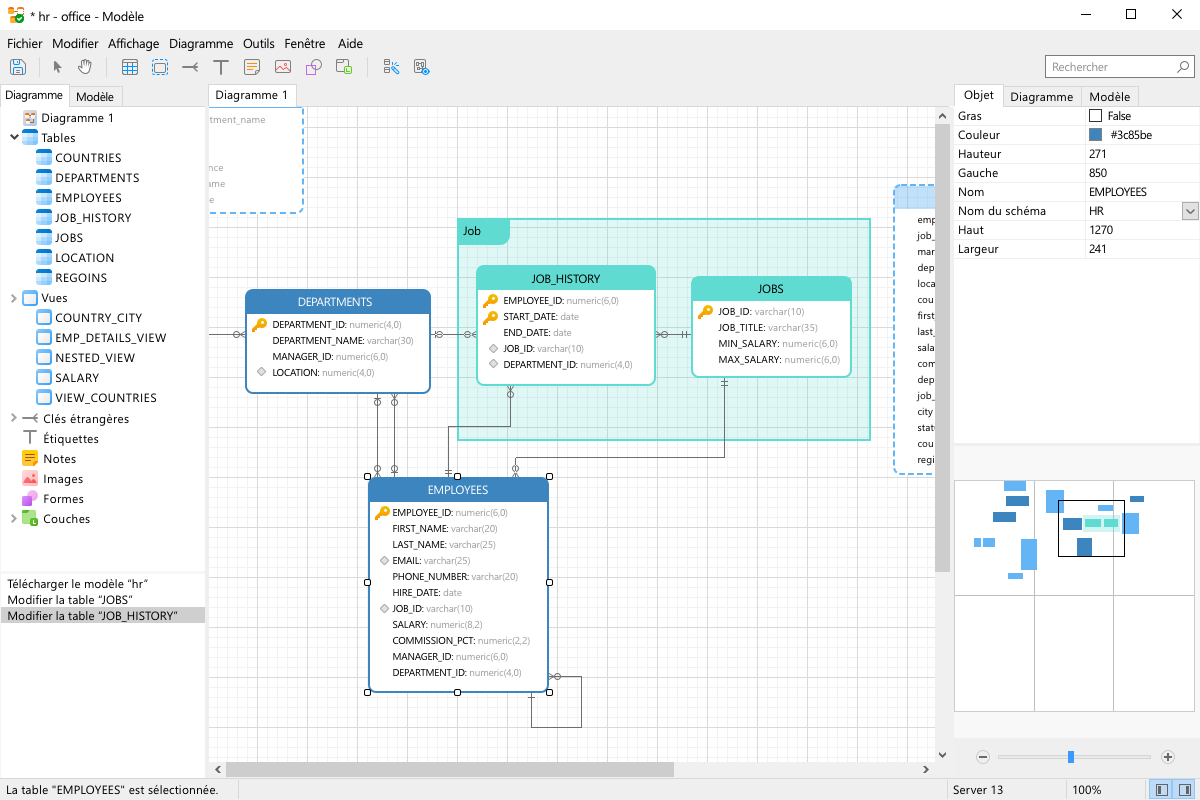This screenshot has width=1200, height=800.
Task: Select the COUNTRIES table in tree
Action: pyautogui.click(x=88, y=158)
